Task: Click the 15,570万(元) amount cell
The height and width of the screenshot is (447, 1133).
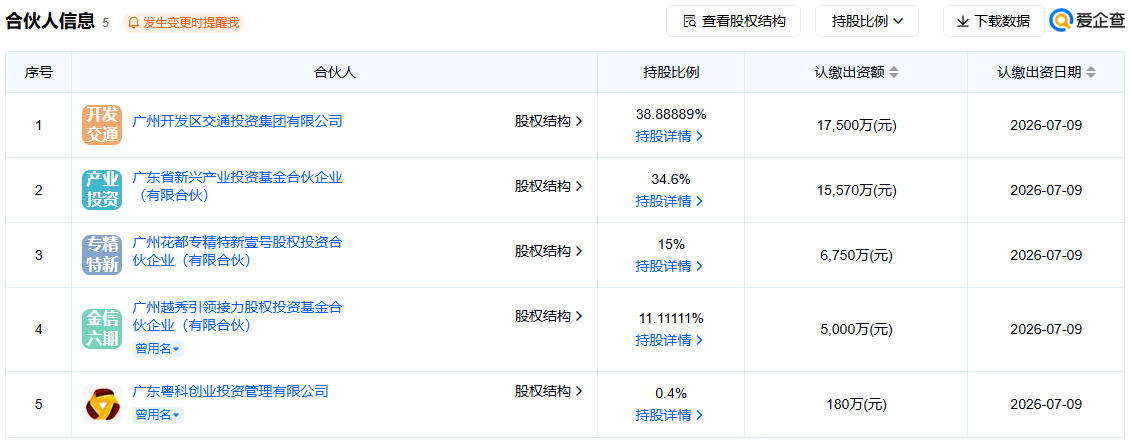Action: click(856, 190)
